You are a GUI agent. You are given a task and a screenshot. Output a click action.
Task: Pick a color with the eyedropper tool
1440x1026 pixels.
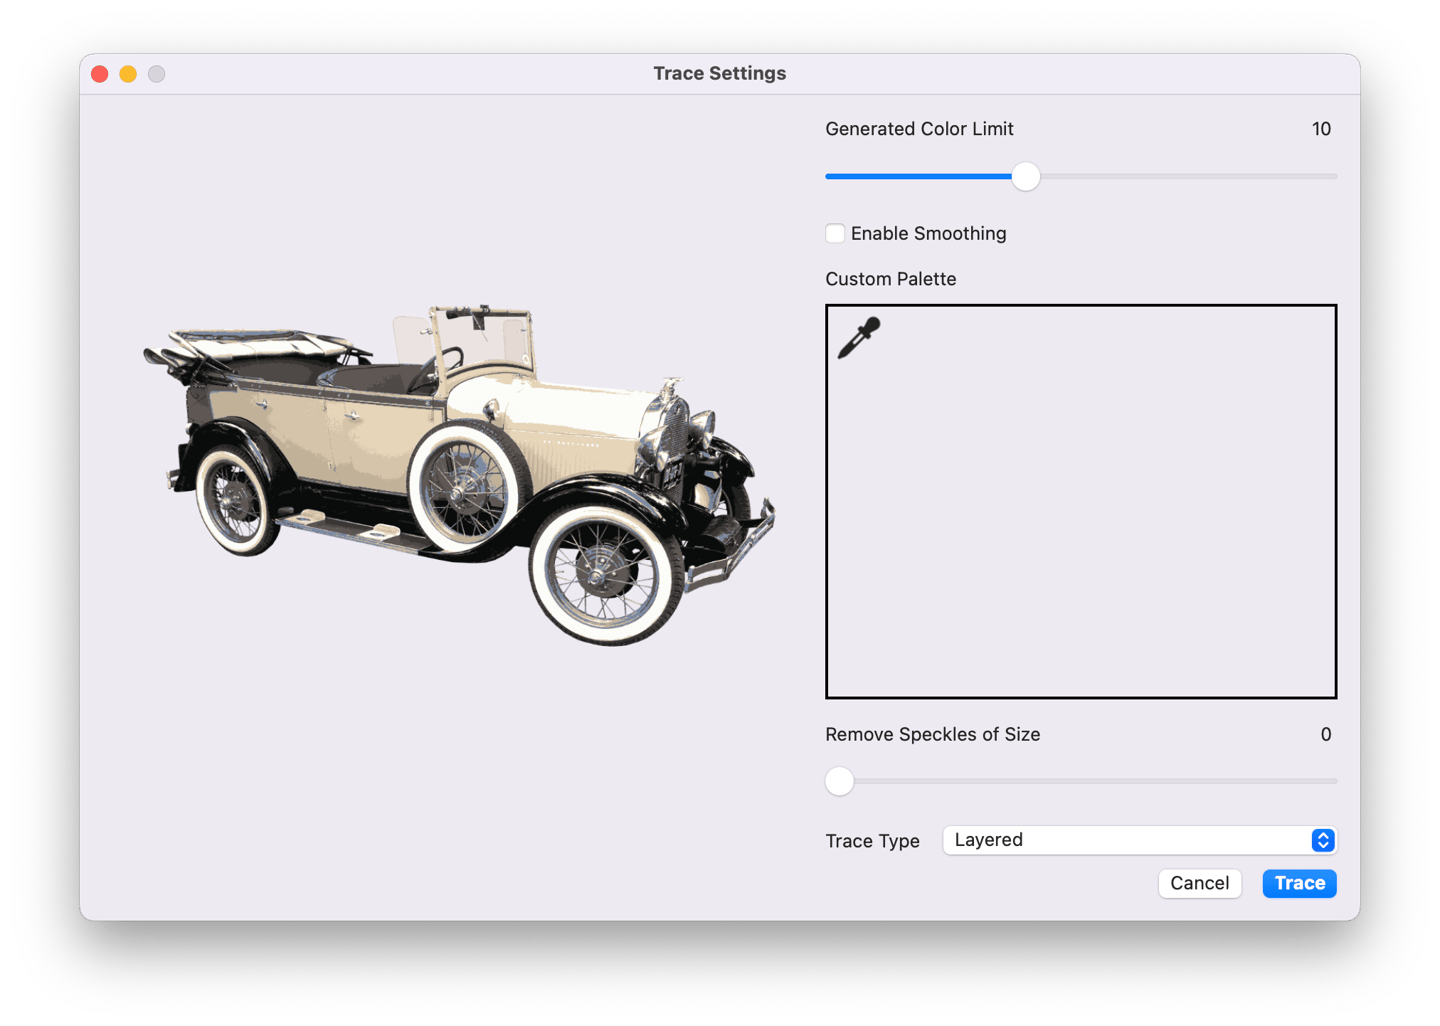point(859,338)
